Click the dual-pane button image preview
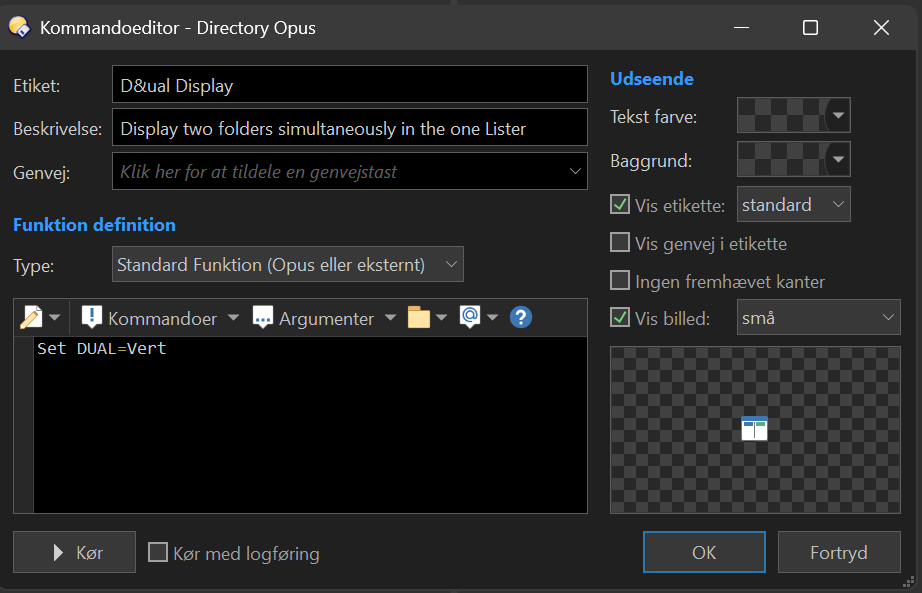Screen dimensions: 922x593 [754, 429]
